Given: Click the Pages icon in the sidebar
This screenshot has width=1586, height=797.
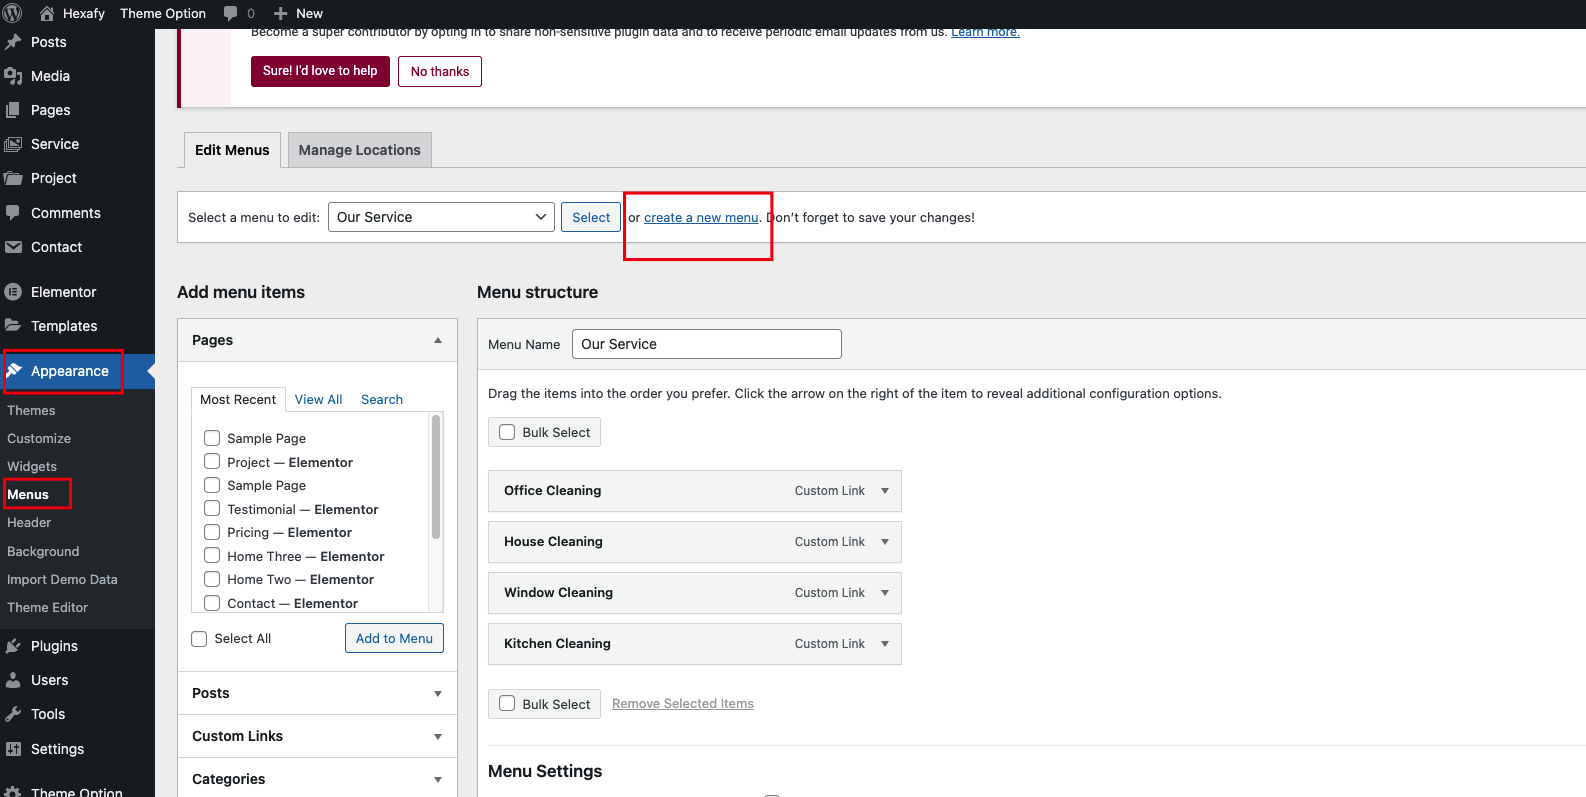Looking at the screenshot, I should [x=13, y=110].
